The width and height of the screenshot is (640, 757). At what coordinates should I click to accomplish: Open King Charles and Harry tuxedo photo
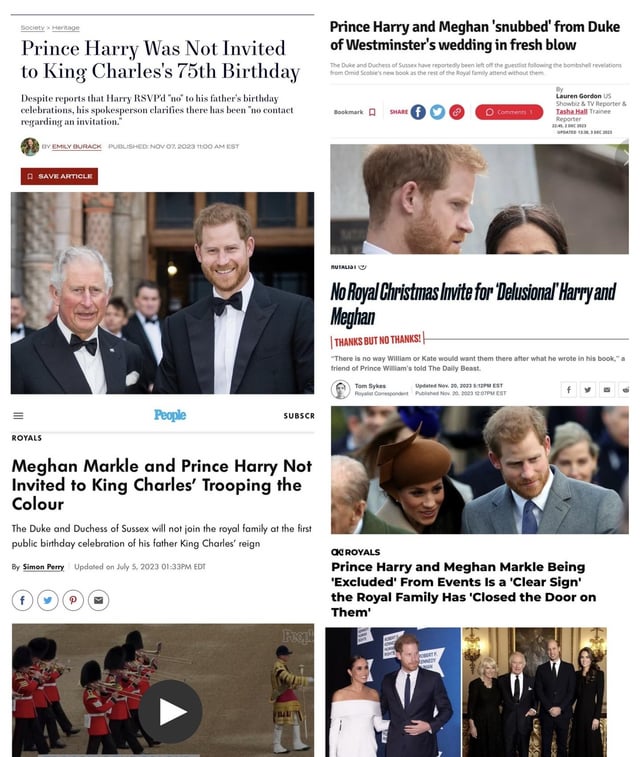[x=162, y=293]
